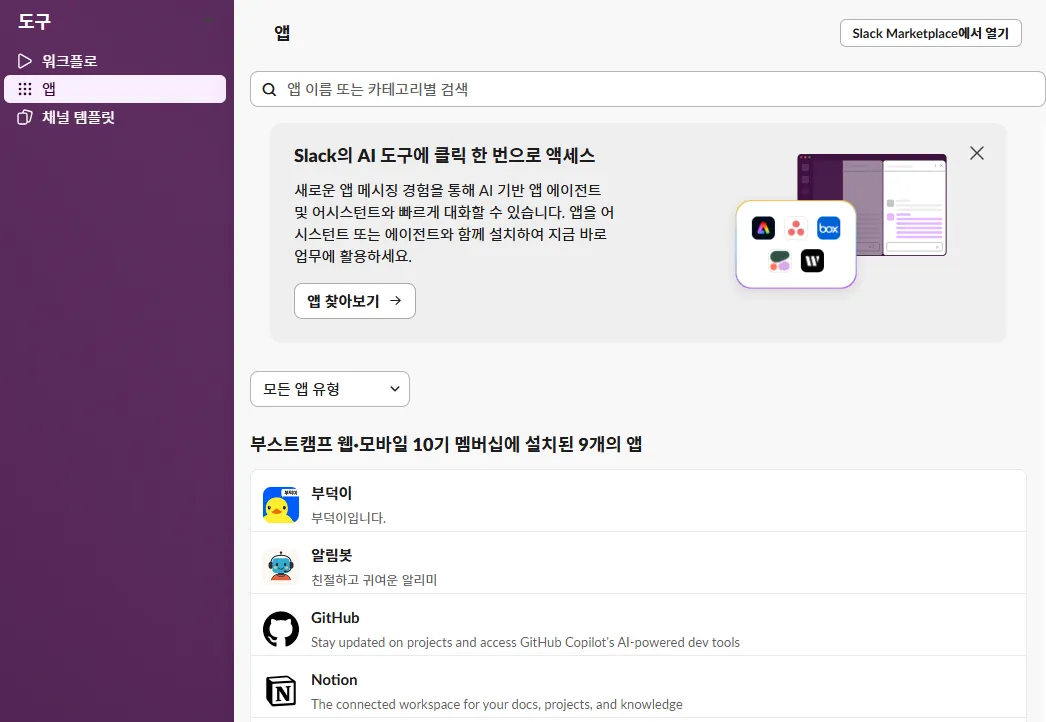This screenshot has width=1046, height=722.
Task: Click the 도구 sidebar title
Action: [35, 21]
